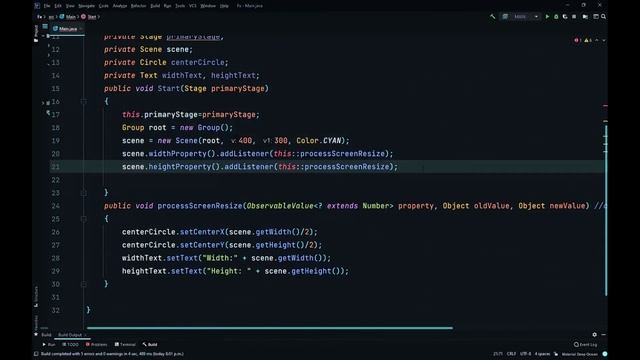Collapse fold marker at line 30 closing brace

[x=84, y=284]
